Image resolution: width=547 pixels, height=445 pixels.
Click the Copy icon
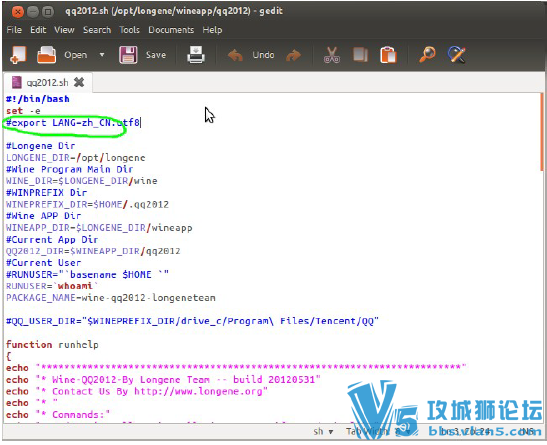(x=360, y=55)
